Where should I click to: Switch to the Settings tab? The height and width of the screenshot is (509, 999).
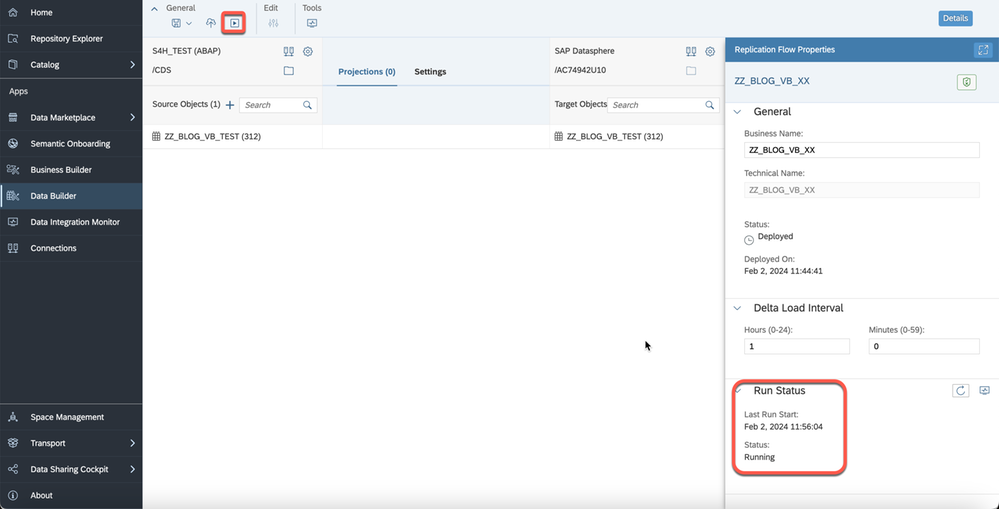coord(430,71)
